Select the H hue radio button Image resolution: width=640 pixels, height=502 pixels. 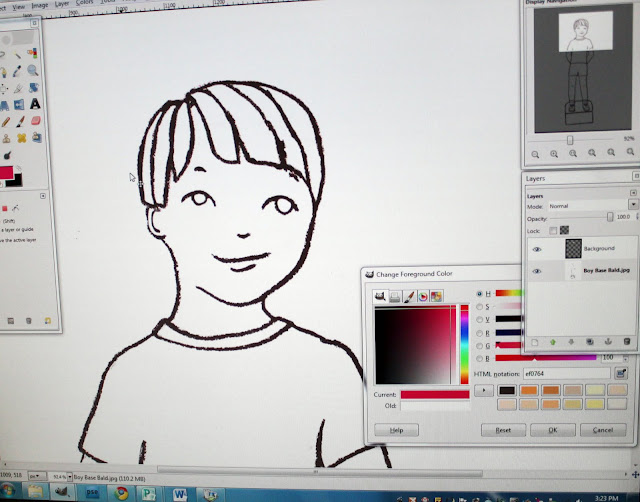[x=480, y=293]
